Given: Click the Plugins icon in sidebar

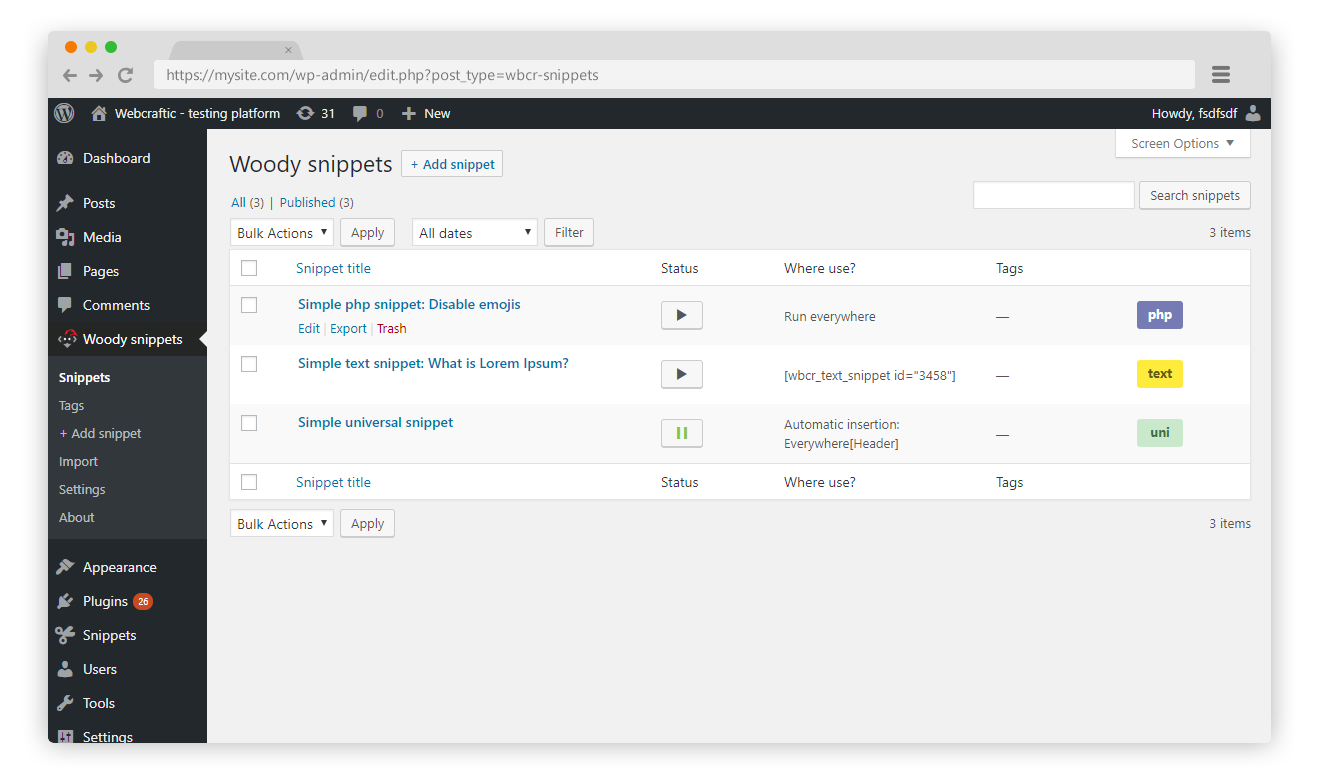Looking at the screenshot, I should [66, 601].
